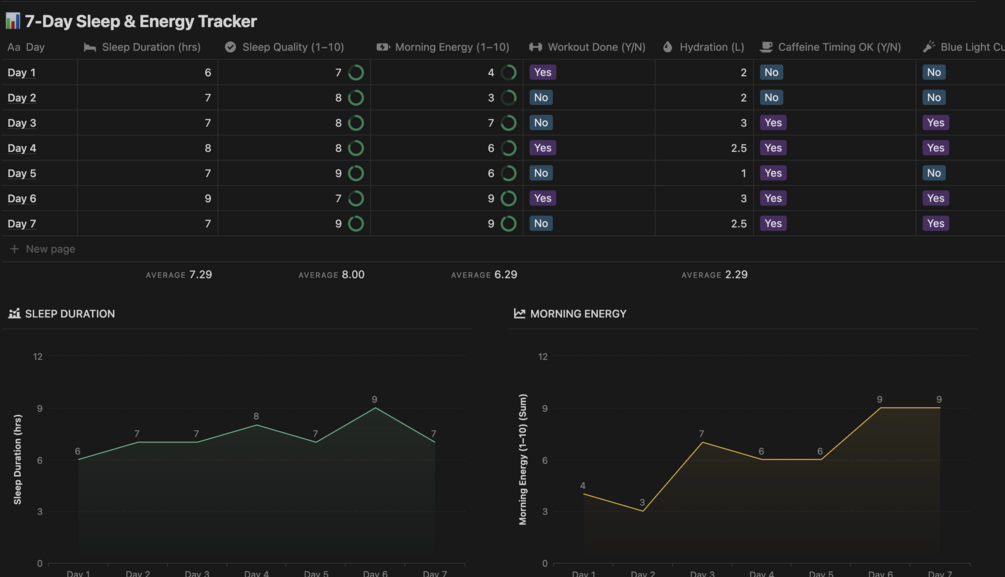Click the SLEEP DURATION chart title
Viewport: 1005px width, 577px height.
point(70,314)
